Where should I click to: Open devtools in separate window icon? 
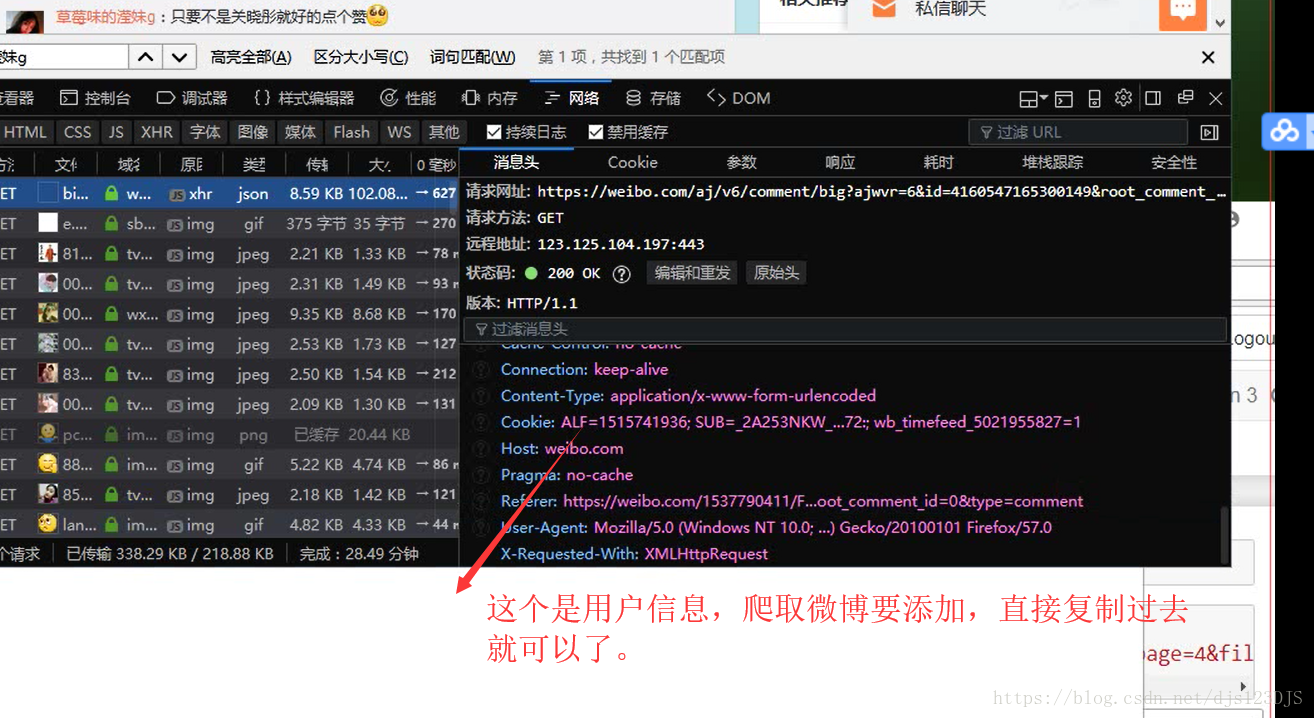tap(1185, 97)
